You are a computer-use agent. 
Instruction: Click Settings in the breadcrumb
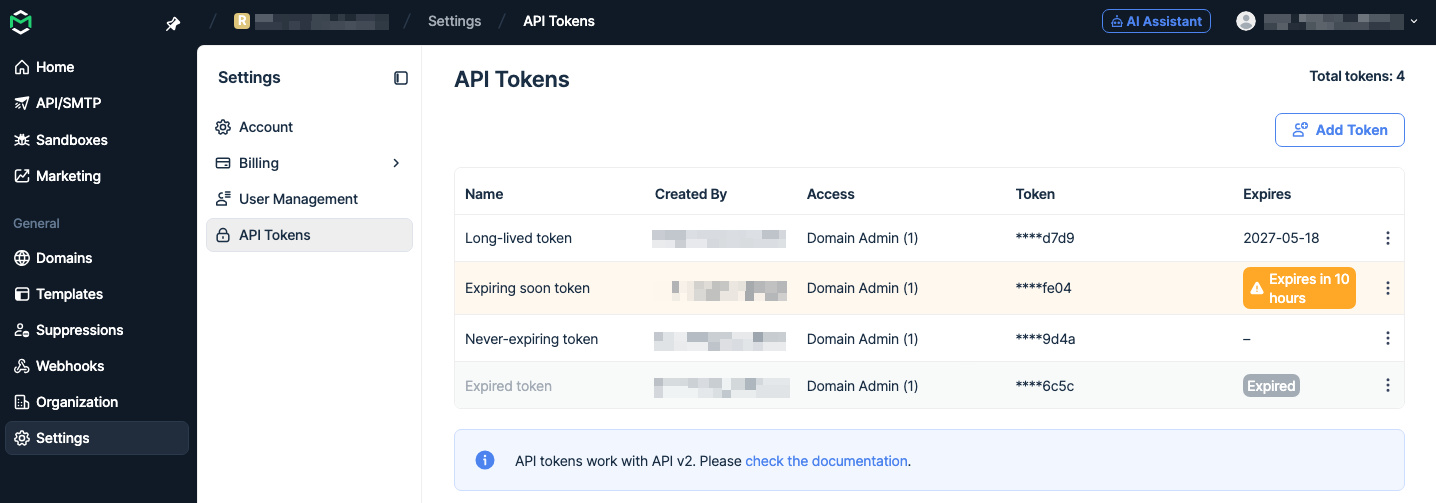(454, 21)
